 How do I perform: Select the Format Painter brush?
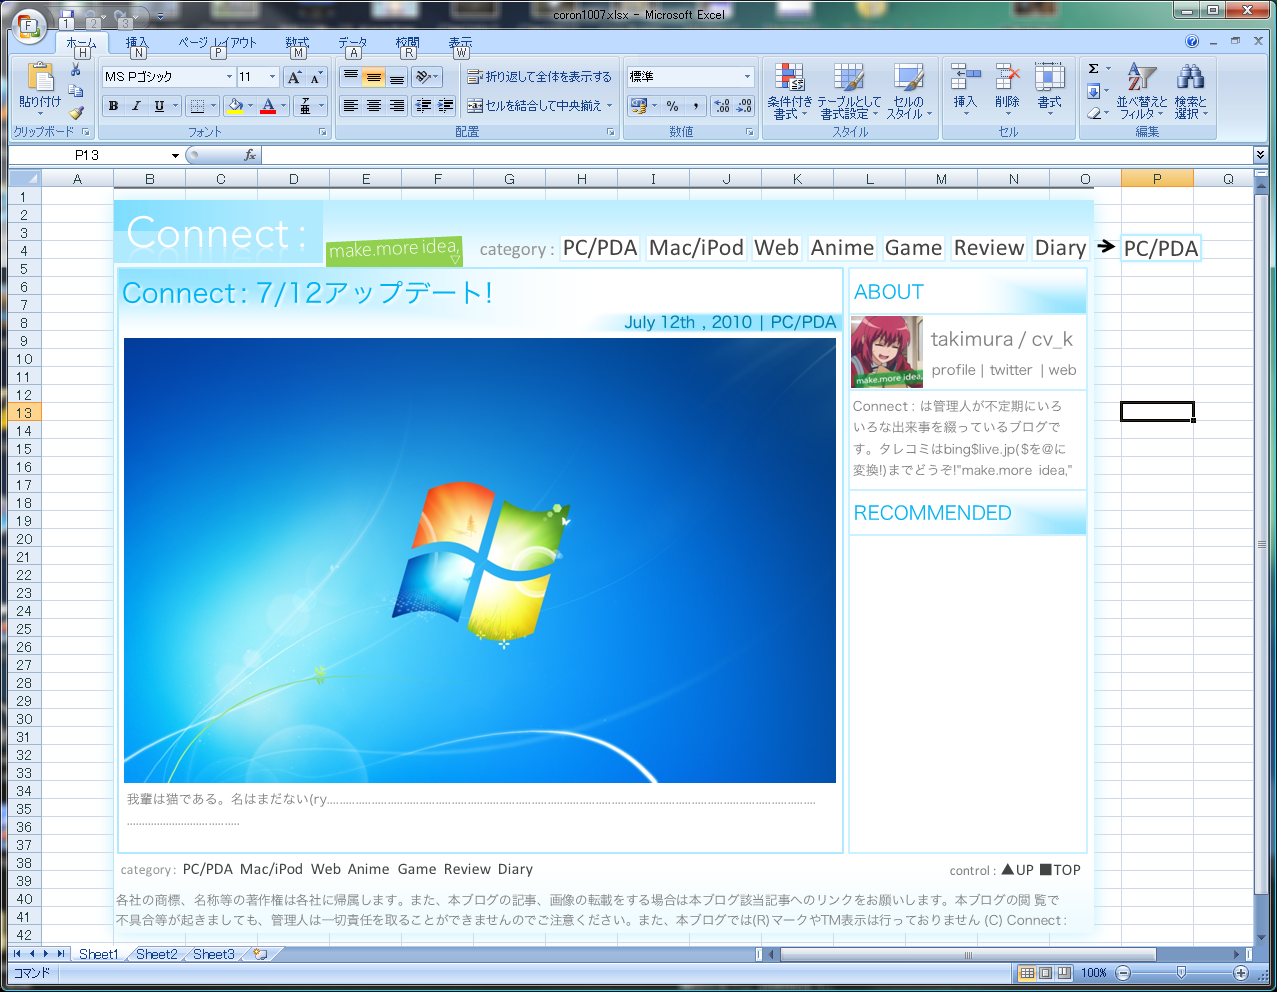(76, 113)
